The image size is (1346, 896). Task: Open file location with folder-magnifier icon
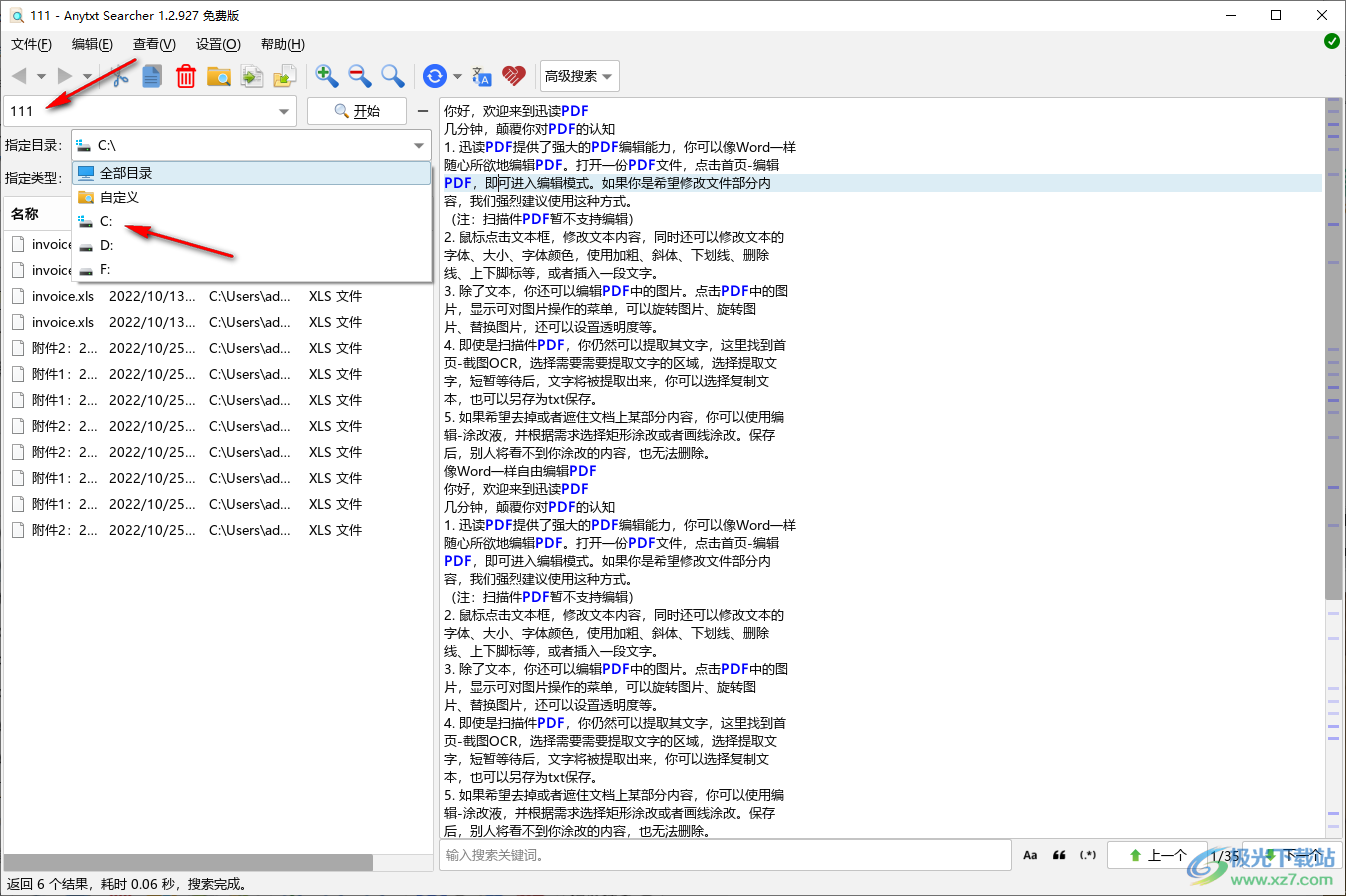click(219, 76)
